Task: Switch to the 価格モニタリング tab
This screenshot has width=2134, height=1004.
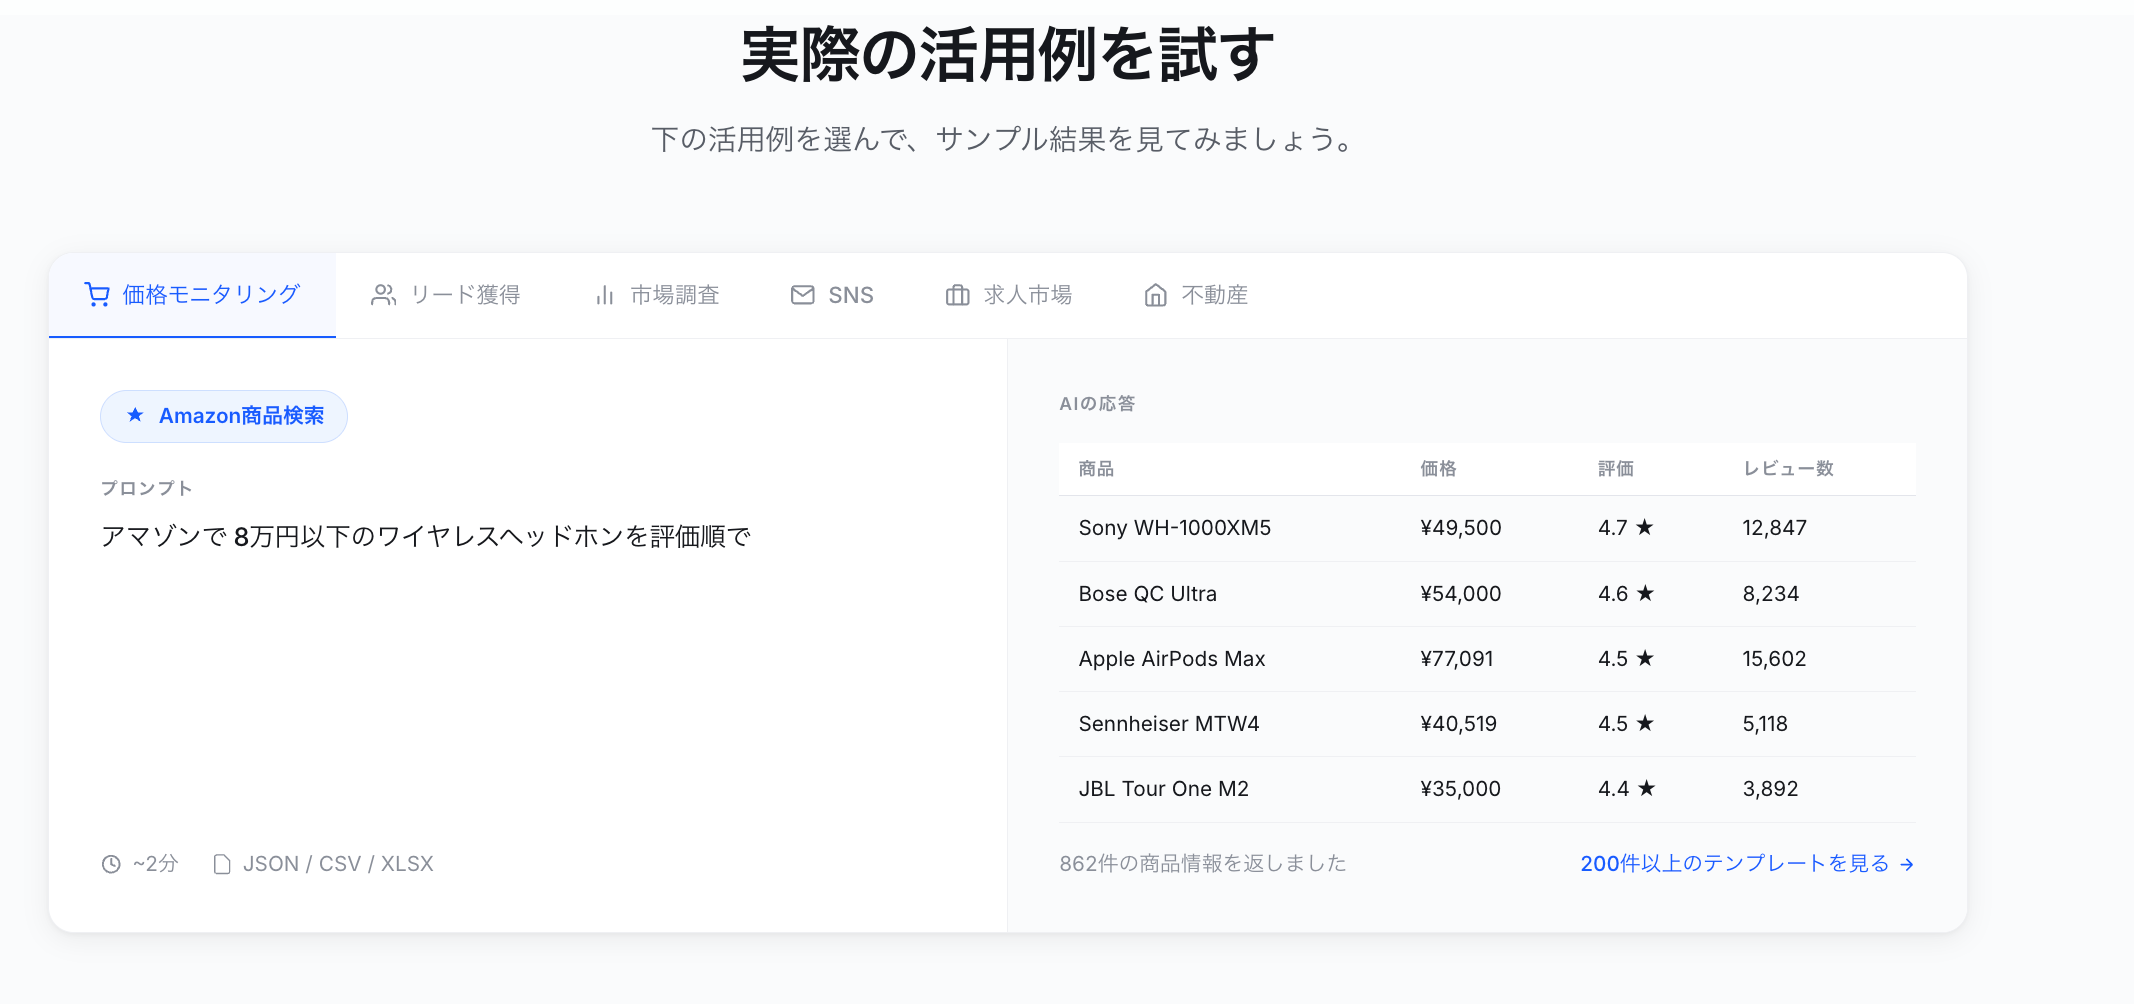Action: 192,295
